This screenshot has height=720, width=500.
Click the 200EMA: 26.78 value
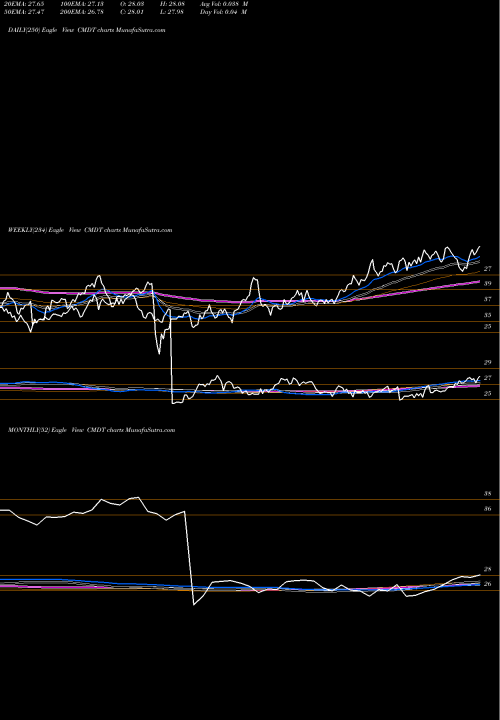click(x=81, y=12)
